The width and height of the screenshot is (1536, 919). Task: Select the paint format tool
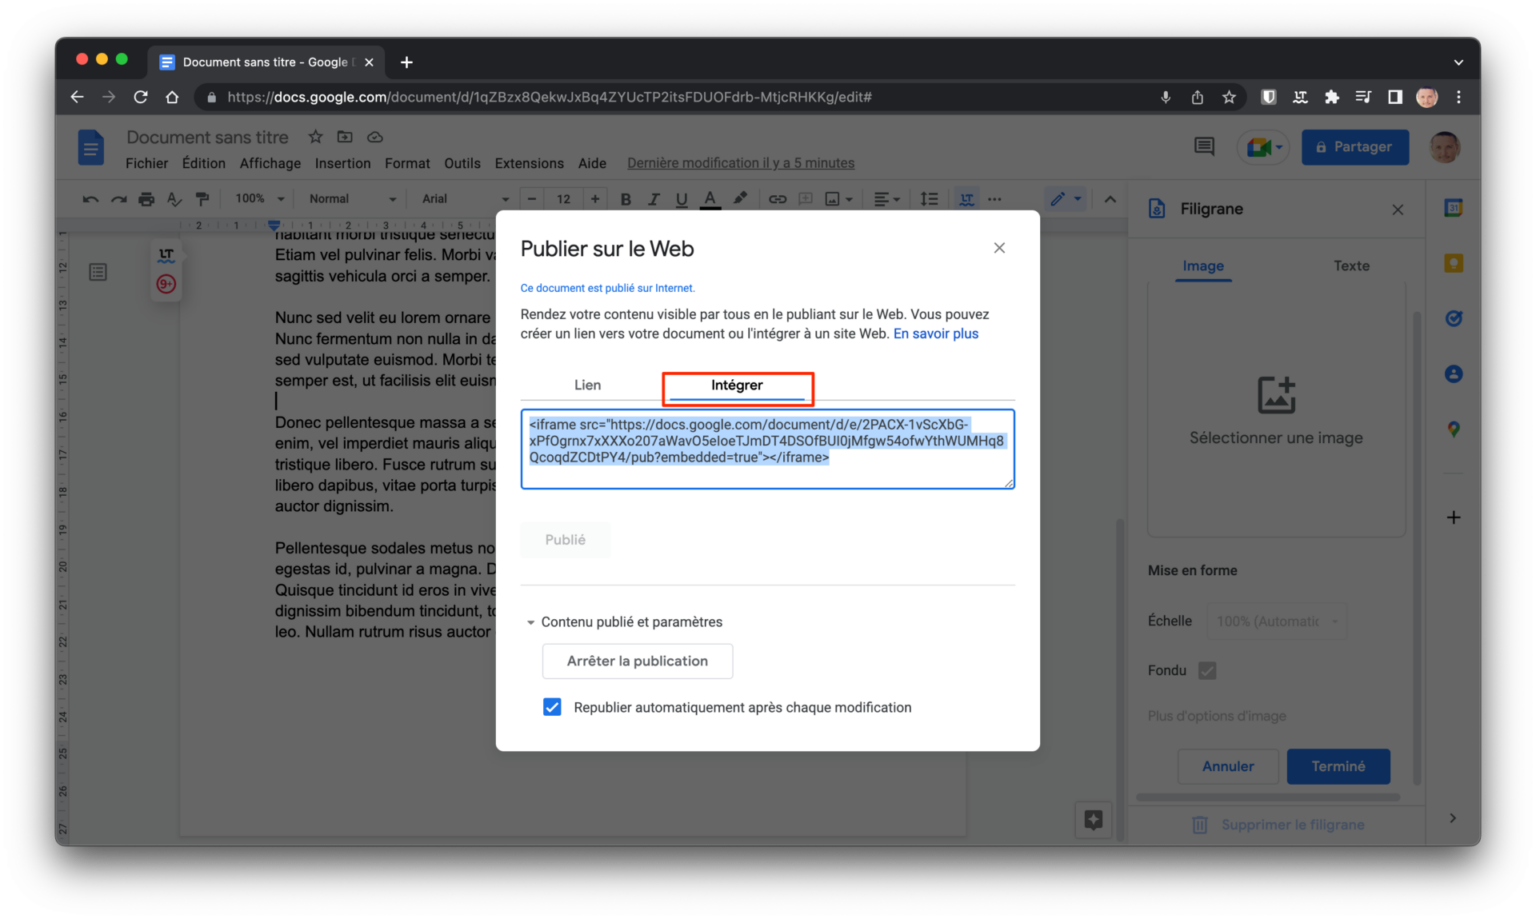click(x=202, y=198)
